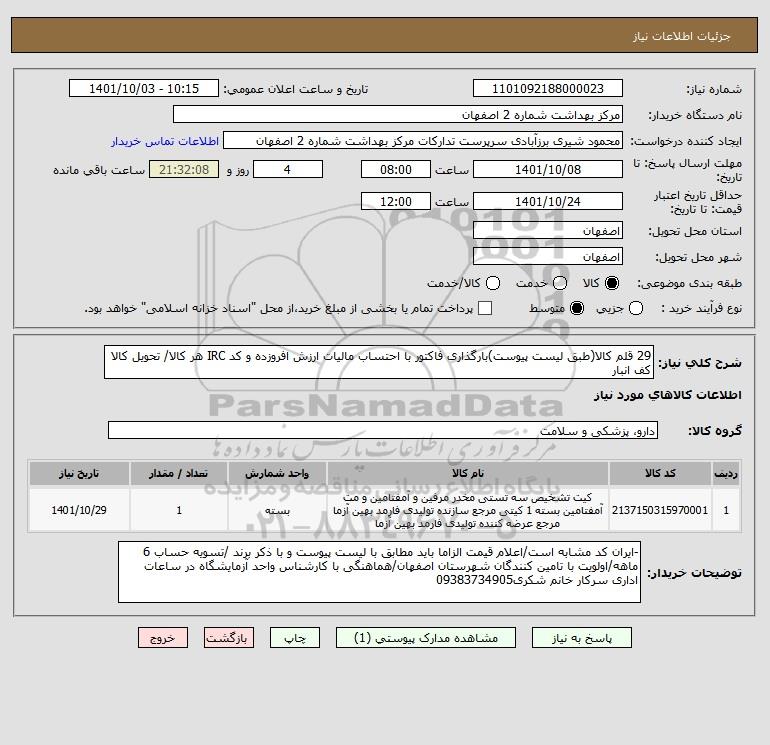770x745 pixels.
Task: Click the شماره نیاز field 1101092188000023
Action: tap(548, 88)
